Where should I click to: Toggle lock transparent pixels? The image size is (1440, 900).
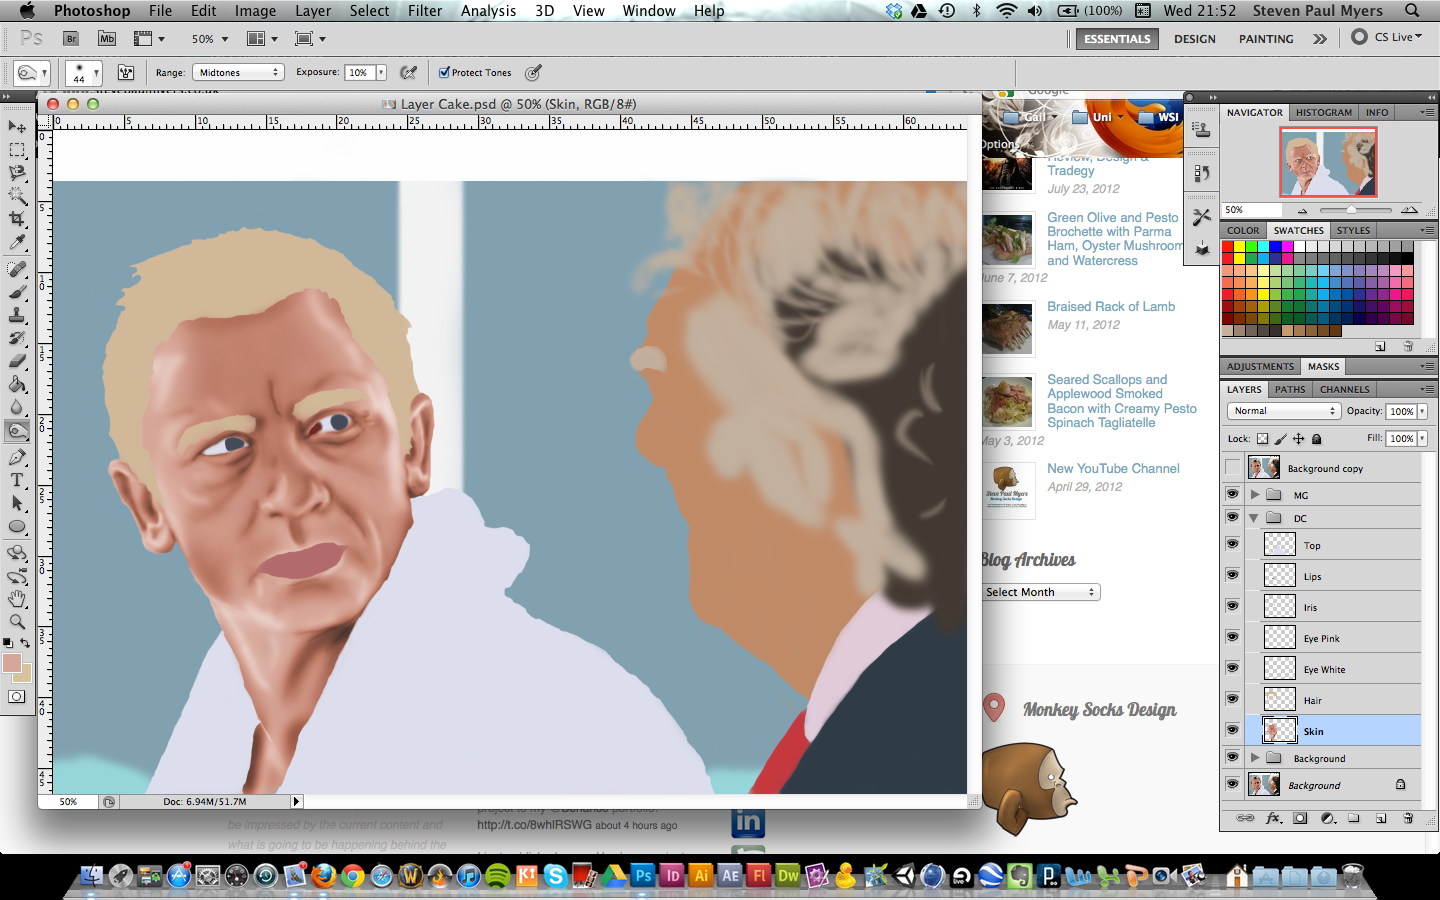pyautogui.click(x=1262, y=438)
